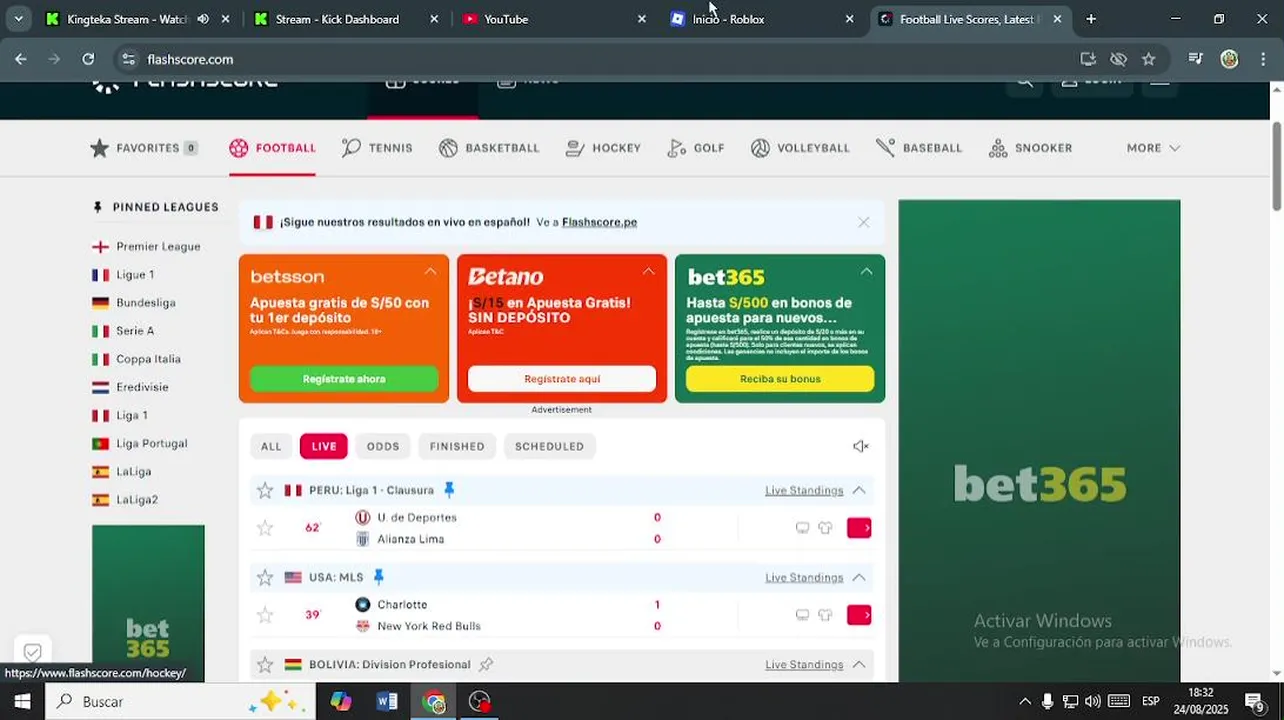Collapse the Betano ad card
This screenshot has width=1284, height=720.
point(648,271)
